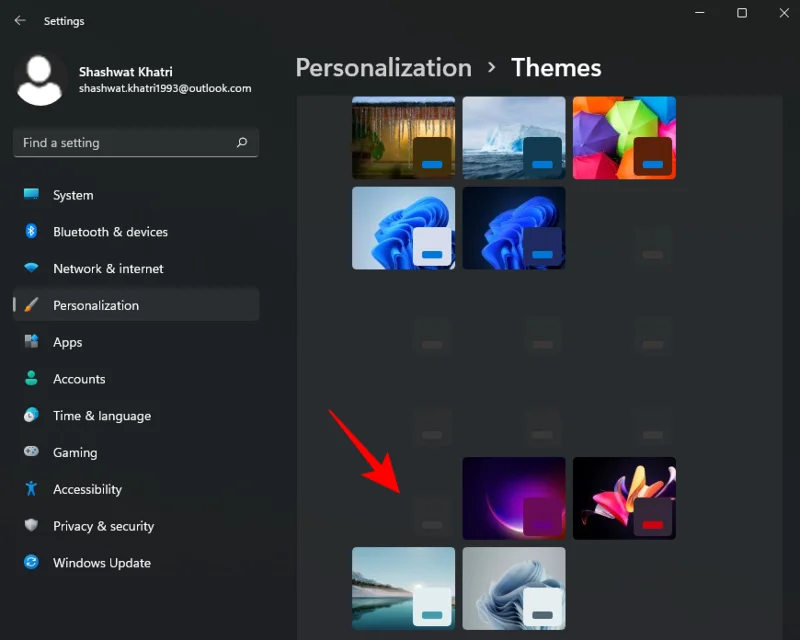Navigate back with the arrow button
800x640 pixels.
[19, 20]
